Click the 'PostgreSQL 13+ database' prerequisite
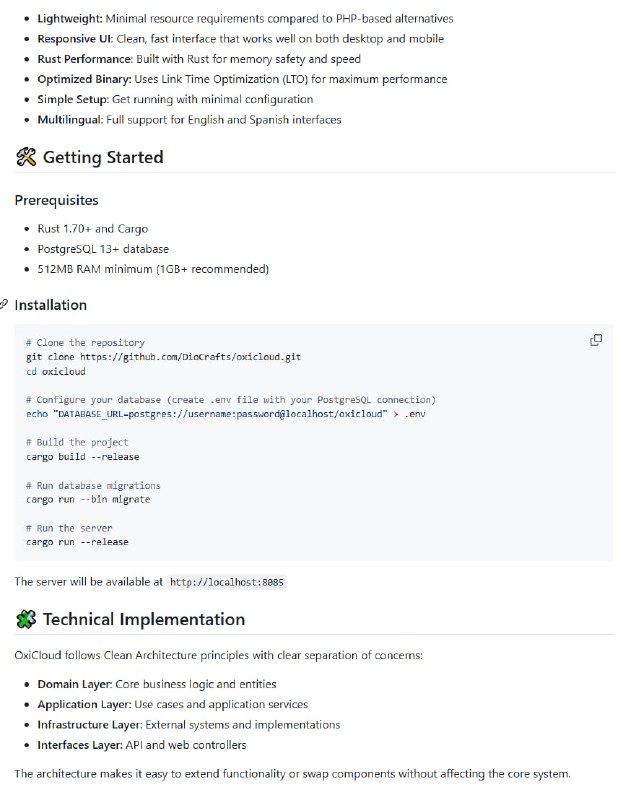The image size is (623, 800). coord(103,249)
